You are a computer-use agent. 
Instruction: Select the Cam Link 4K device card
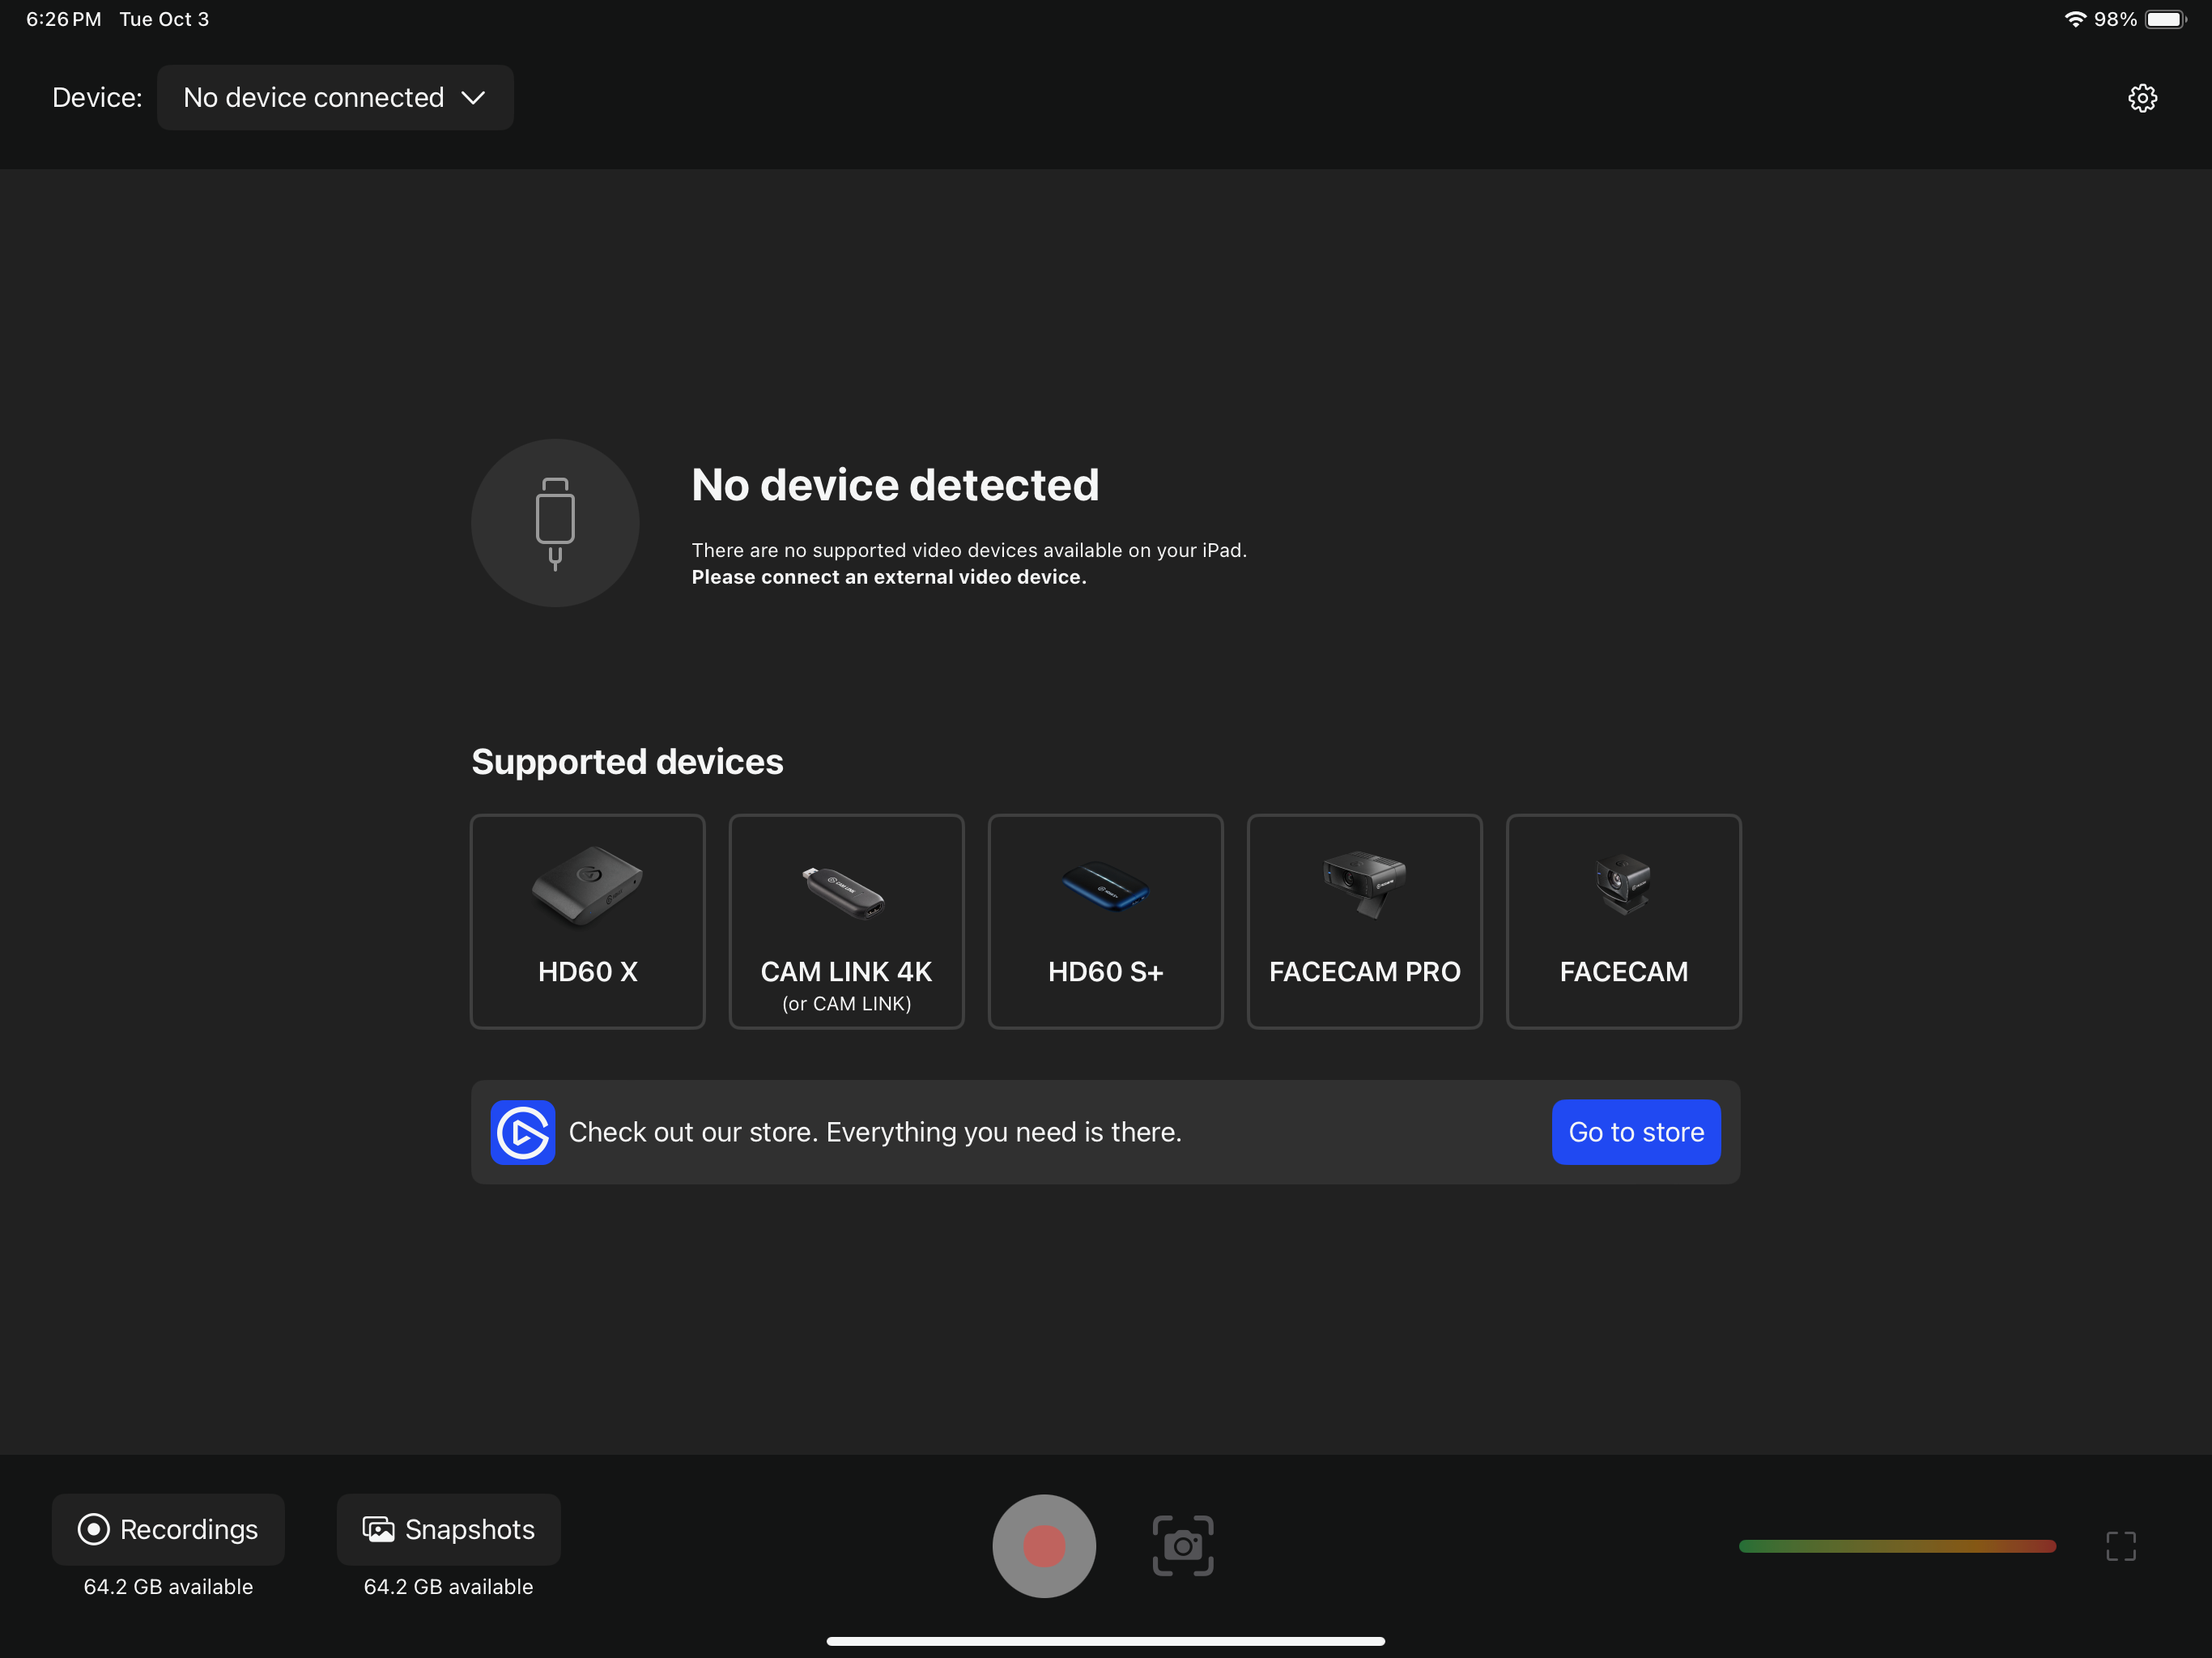point(846,921)
